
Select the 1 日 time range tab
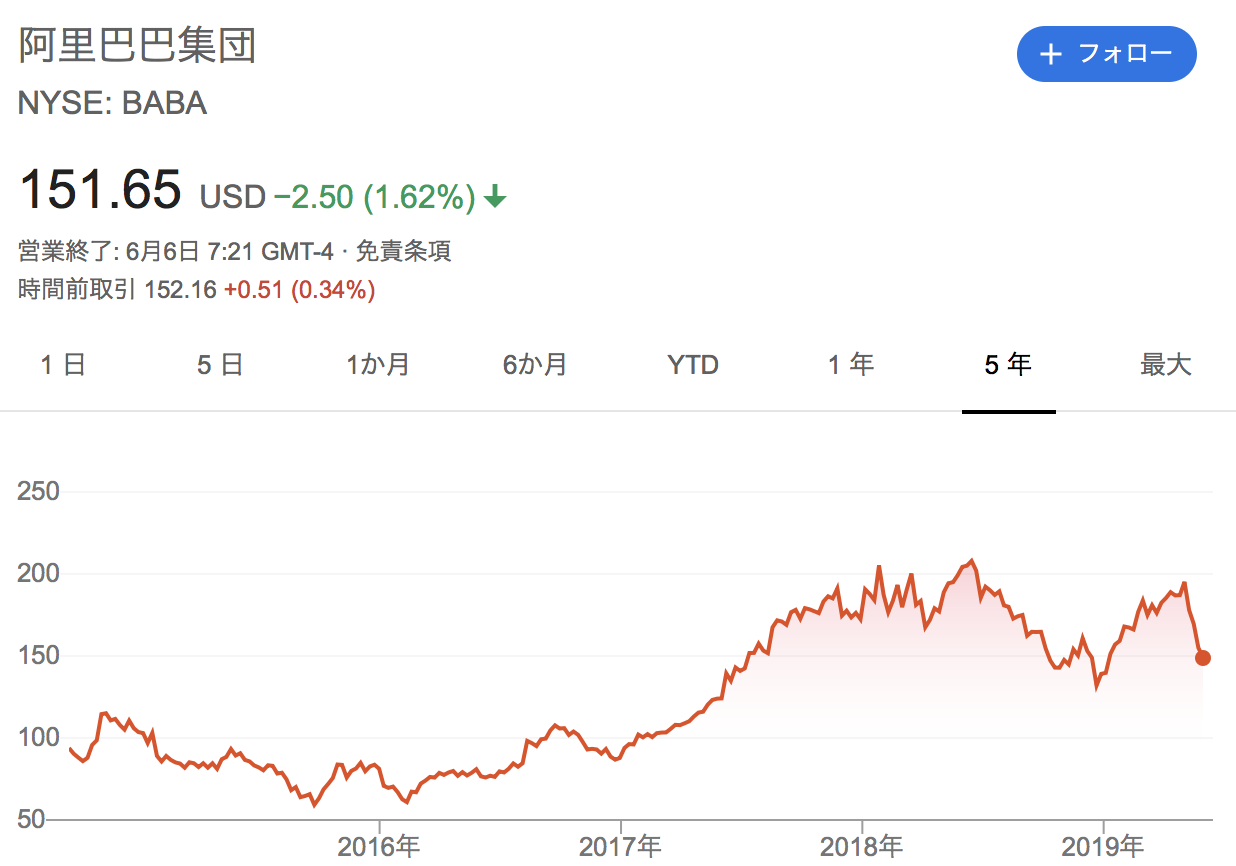click(x=63, y=364)
